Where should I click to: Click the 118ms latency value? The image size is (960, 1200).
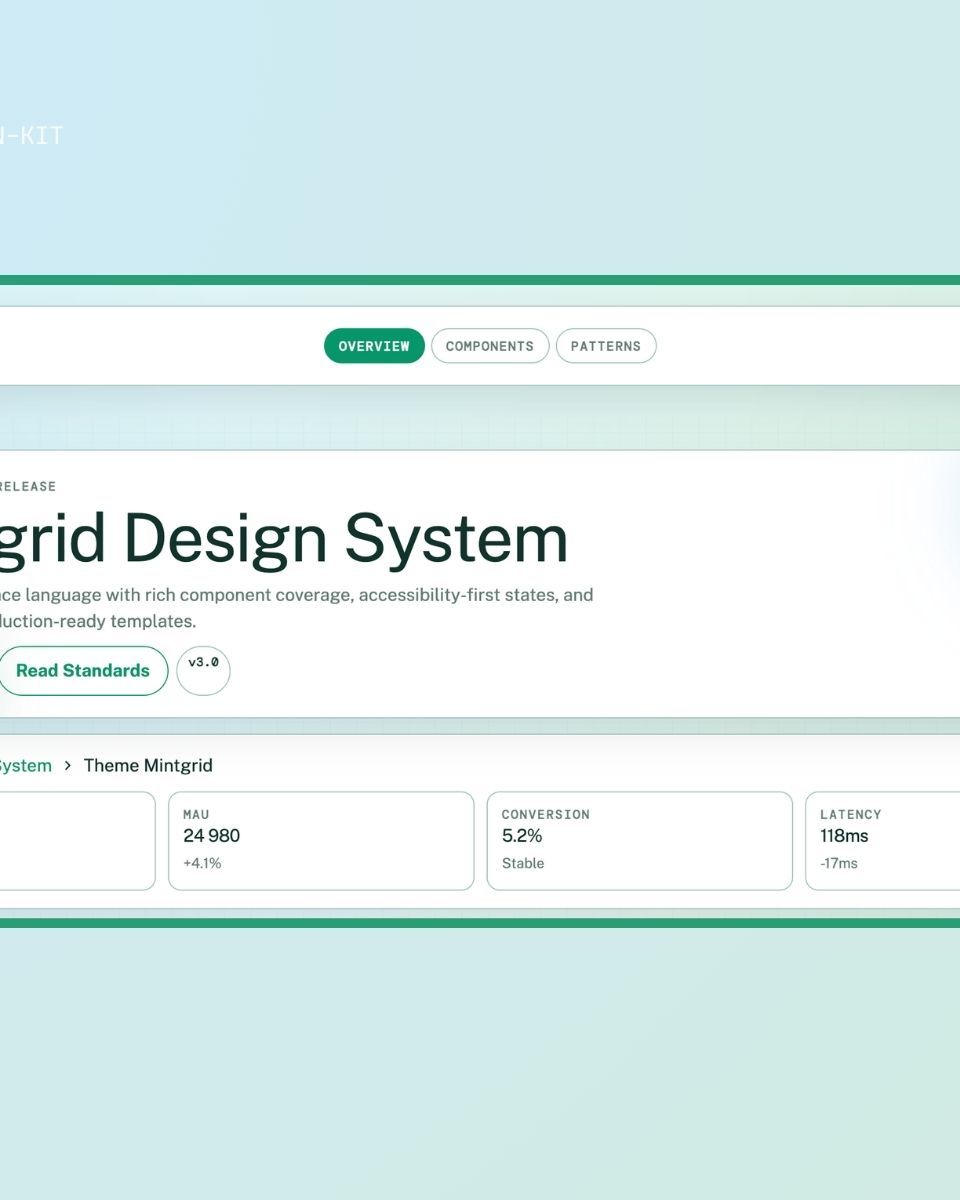[844, 836]
